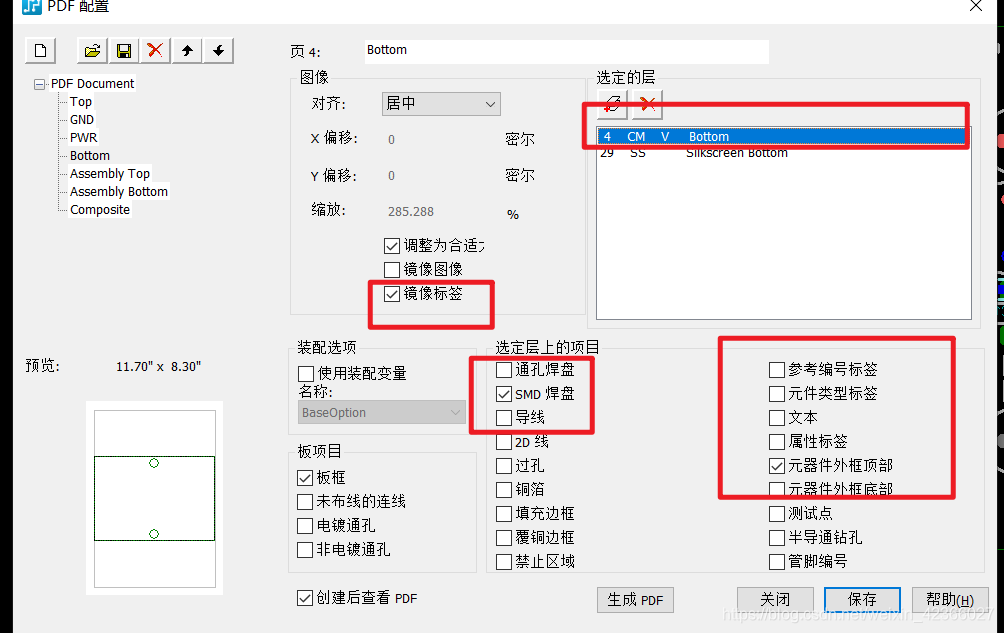The image size is (1004, 633).
Task: Enable 参考编号标签 checkbox
Action: (x=777, y=370)
